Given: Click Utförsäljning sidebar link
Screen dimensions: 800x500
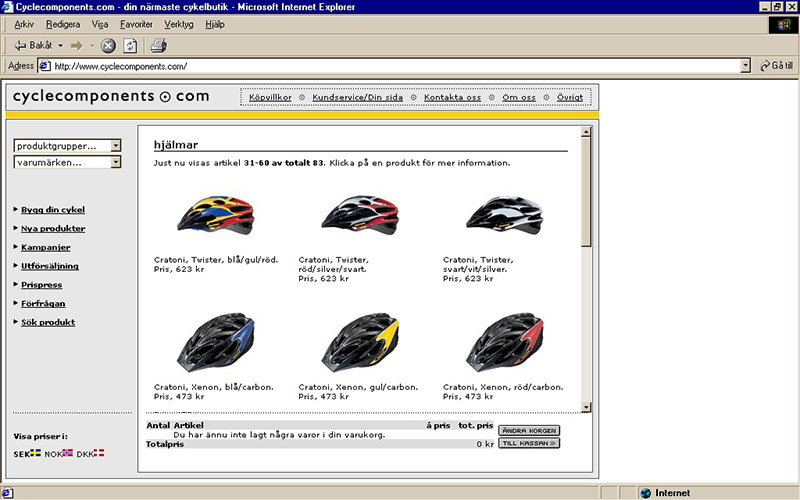Looking at the screenshot, I should click(50, 266).
